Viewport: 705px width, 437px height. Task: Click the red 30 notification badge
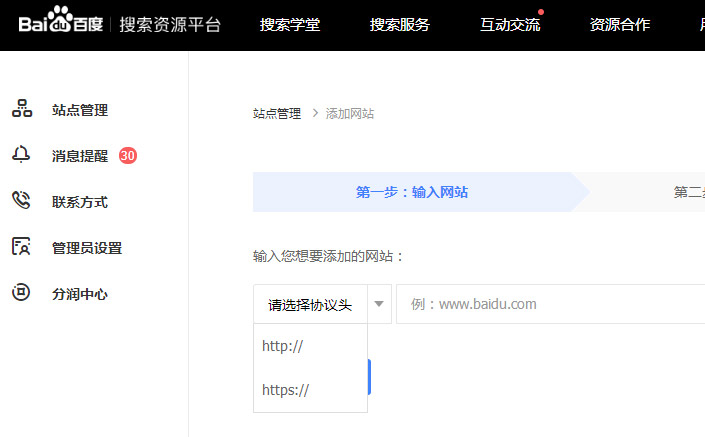click(128, 156)
